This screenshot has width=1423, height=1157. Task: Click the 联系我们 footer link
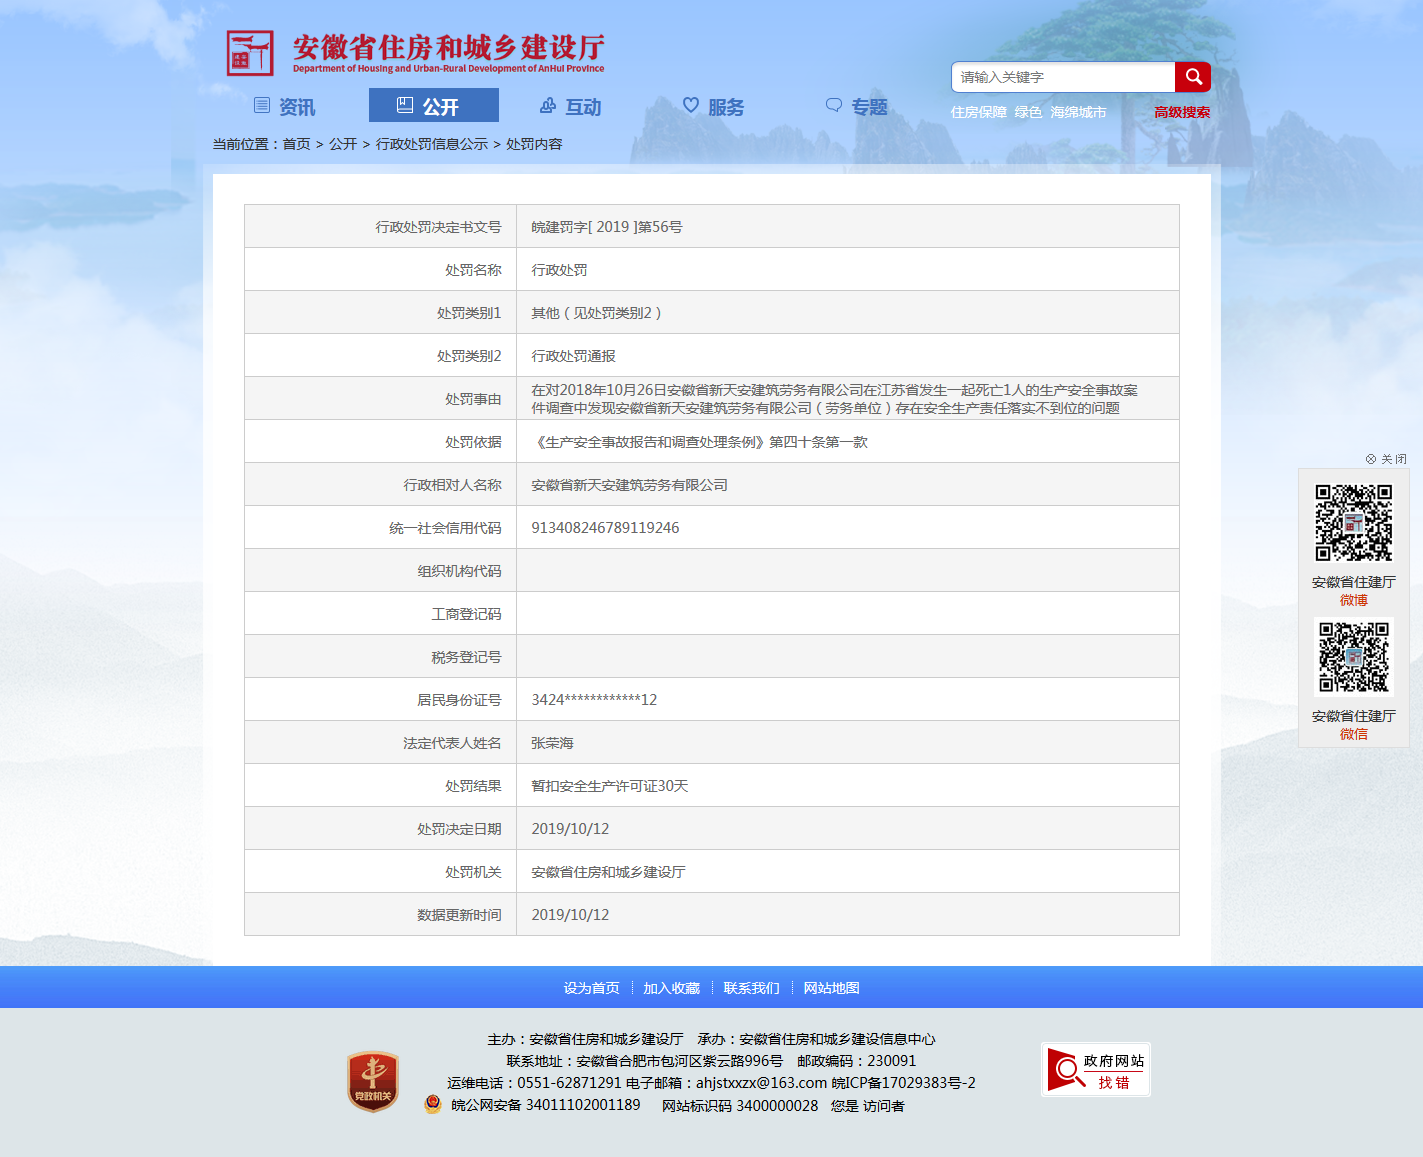click(x=751, y=988)
